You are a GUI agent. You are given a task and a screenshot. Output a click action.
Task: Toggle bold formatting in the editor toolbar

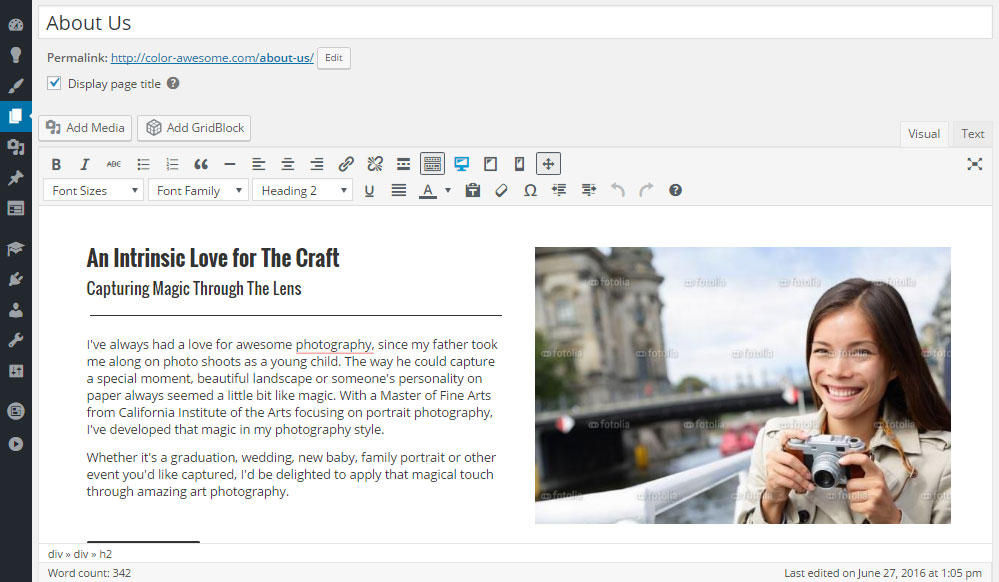coord(56,164)
